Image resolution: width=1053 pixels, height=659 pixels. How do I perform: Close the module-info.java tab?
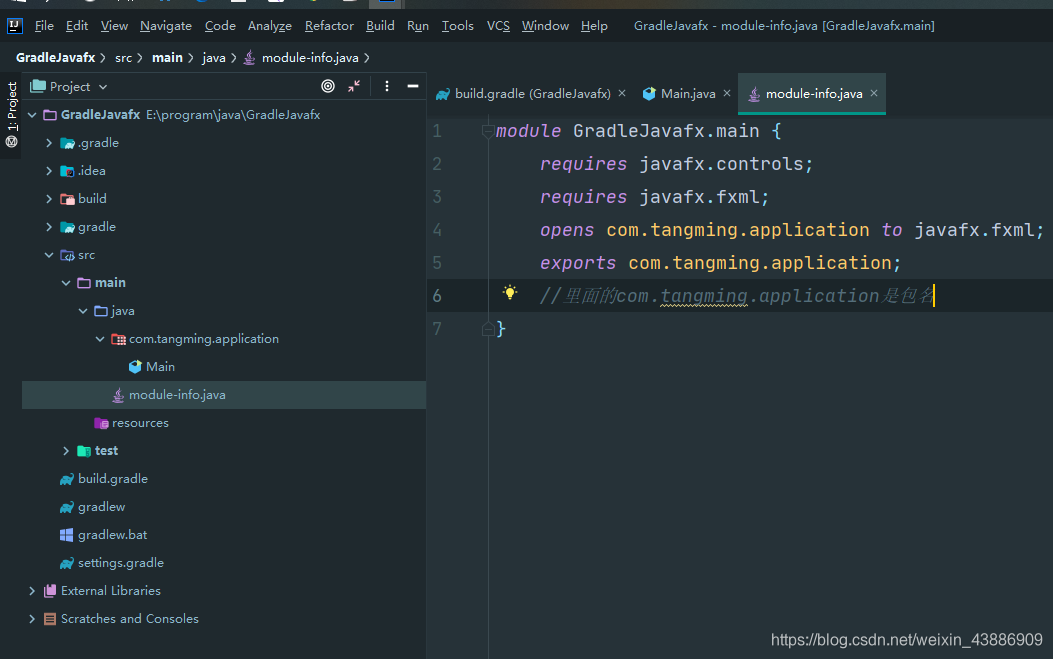[x=874, y=93]
